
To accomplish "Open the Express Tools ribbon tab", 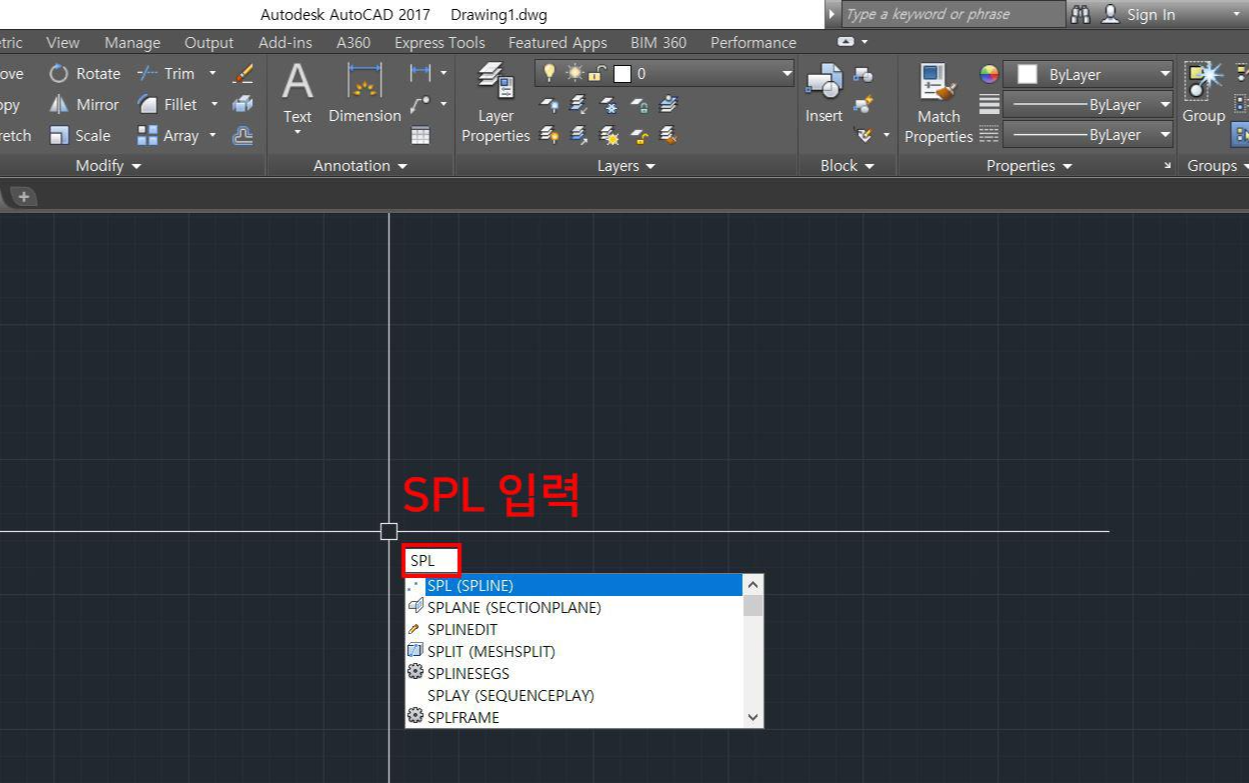I will point(438,42).
